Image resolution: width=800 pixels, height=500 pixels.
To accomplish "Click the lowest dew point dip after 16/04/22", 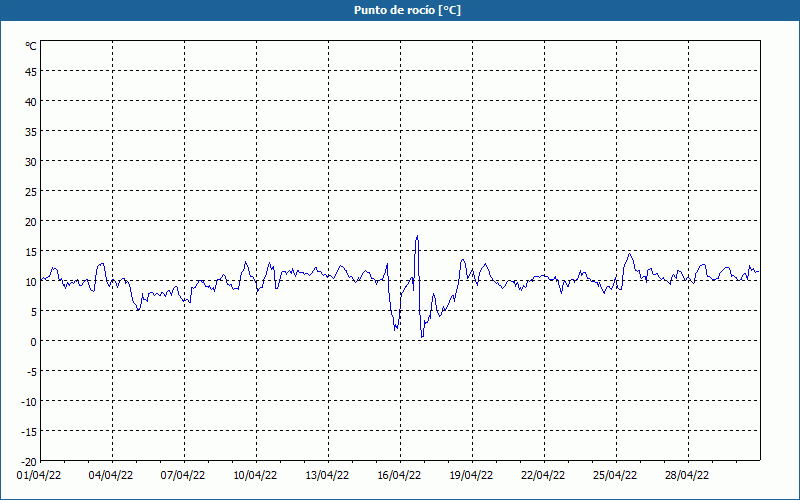I will (422, 336).
